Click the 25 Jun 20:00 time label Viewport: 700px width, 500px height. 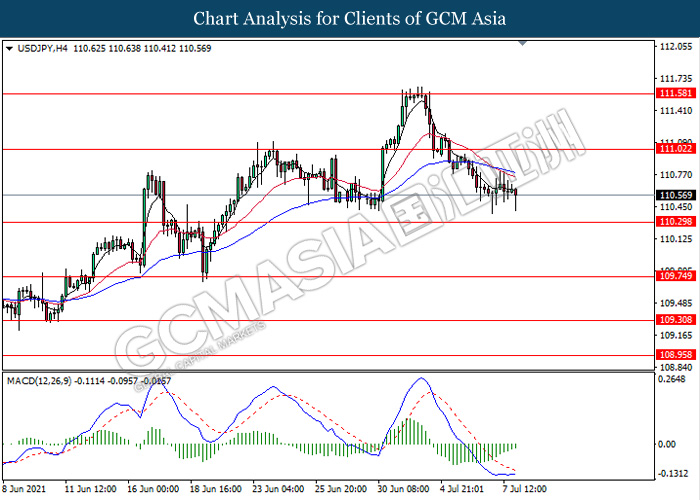341,489
